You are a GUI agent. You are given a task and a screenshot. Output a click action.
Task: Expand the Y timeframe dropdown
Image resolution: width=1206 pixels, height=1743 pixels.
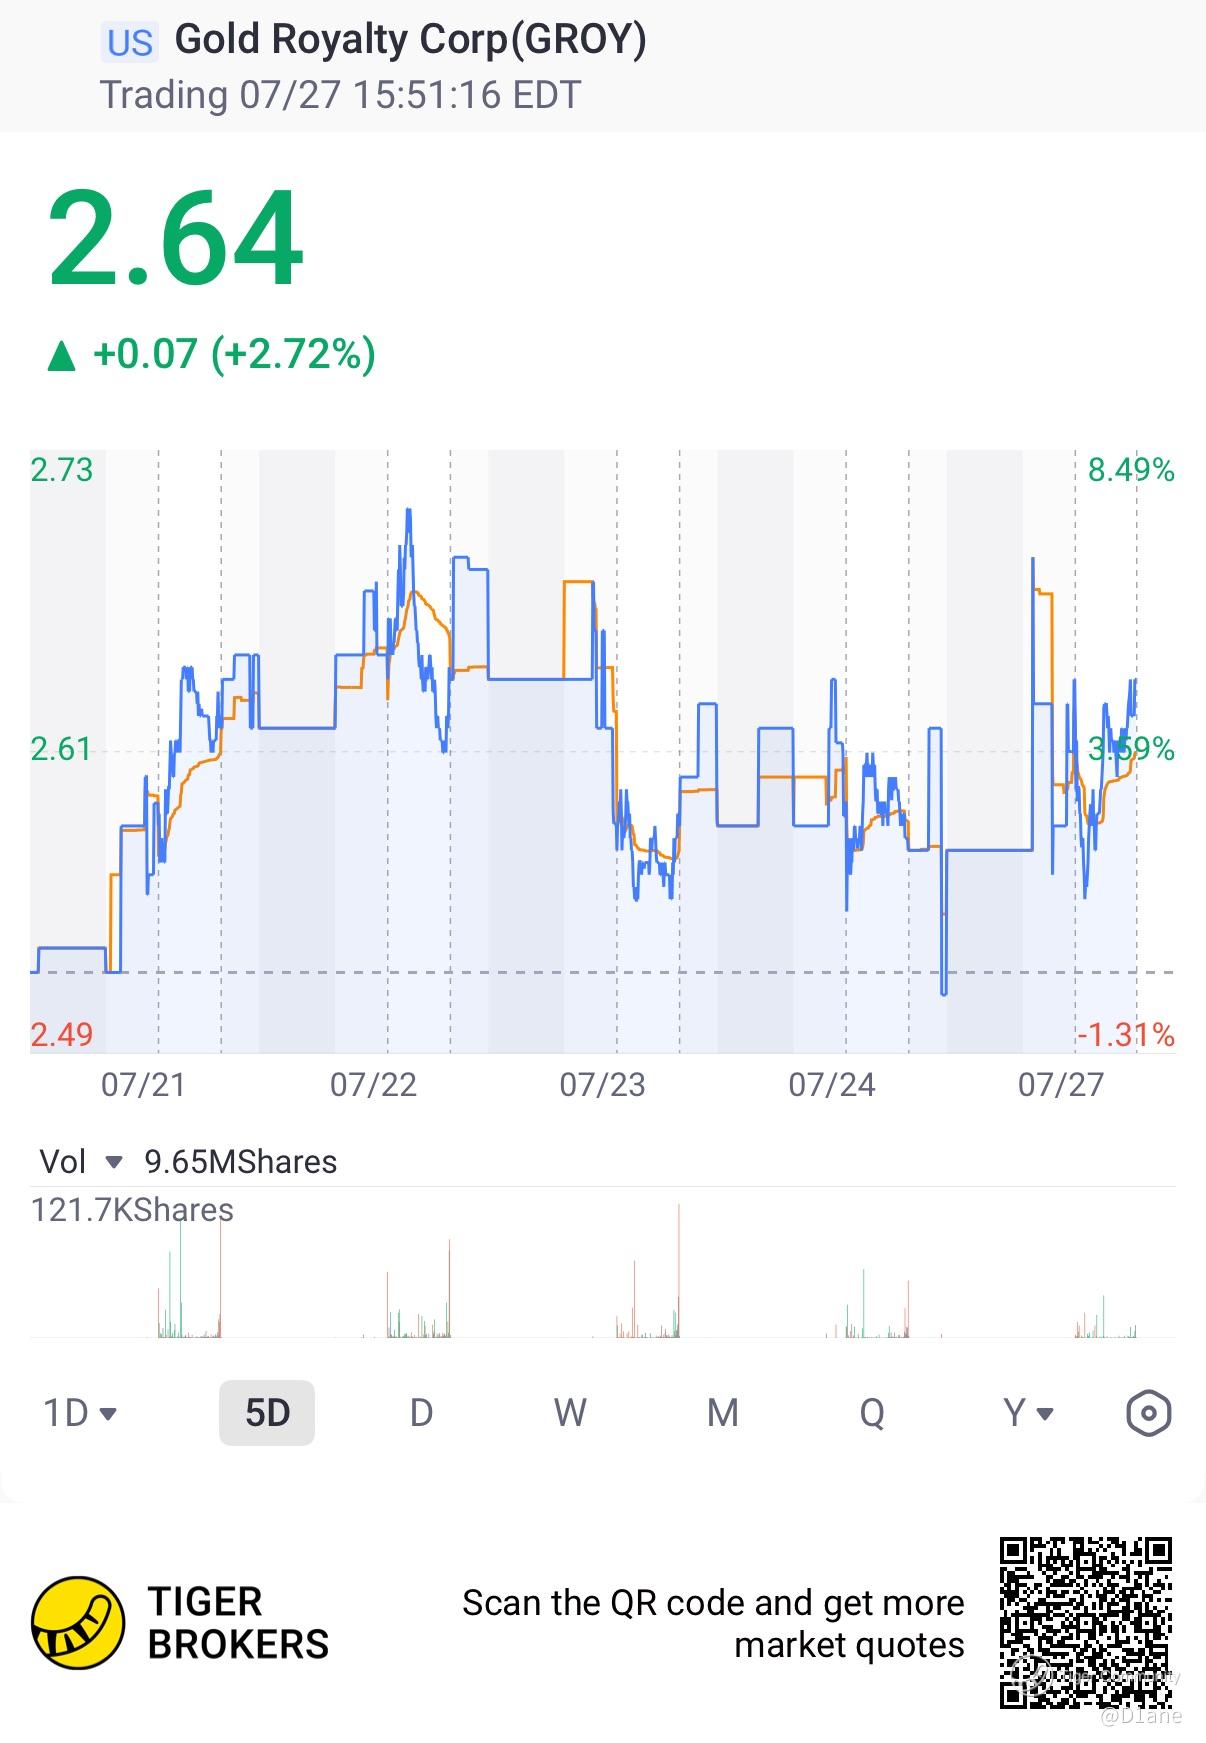tap(1029, 1413)
